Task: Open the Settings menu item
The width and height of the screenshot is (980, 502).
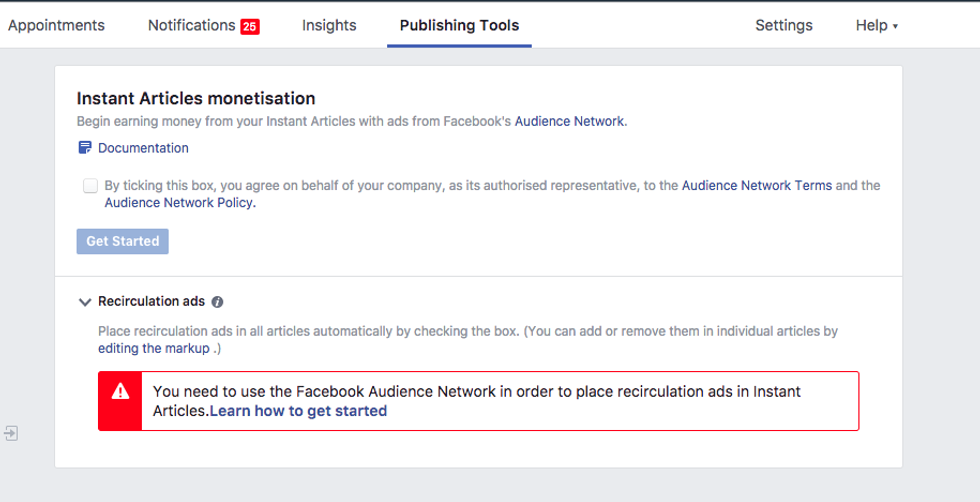Action: [x=783, y=26]
